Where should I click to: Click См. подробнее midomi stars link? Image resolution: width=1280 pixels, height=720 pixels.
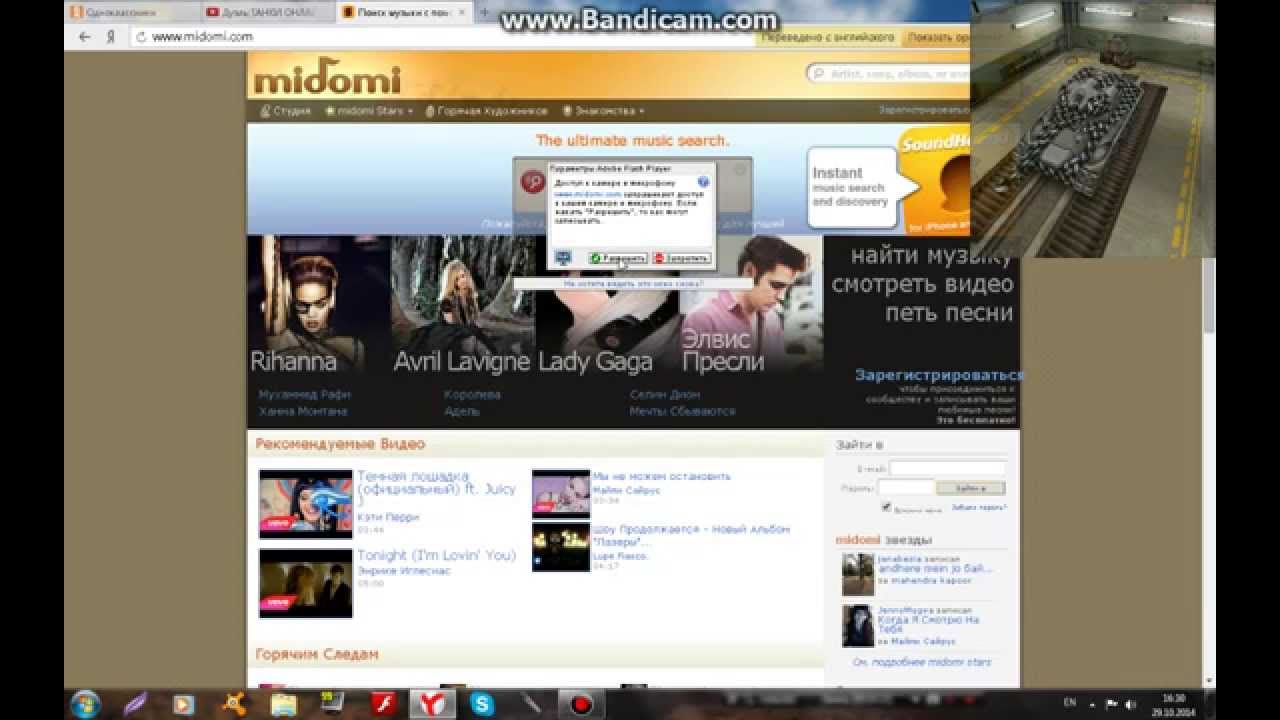tap(922, 662)
